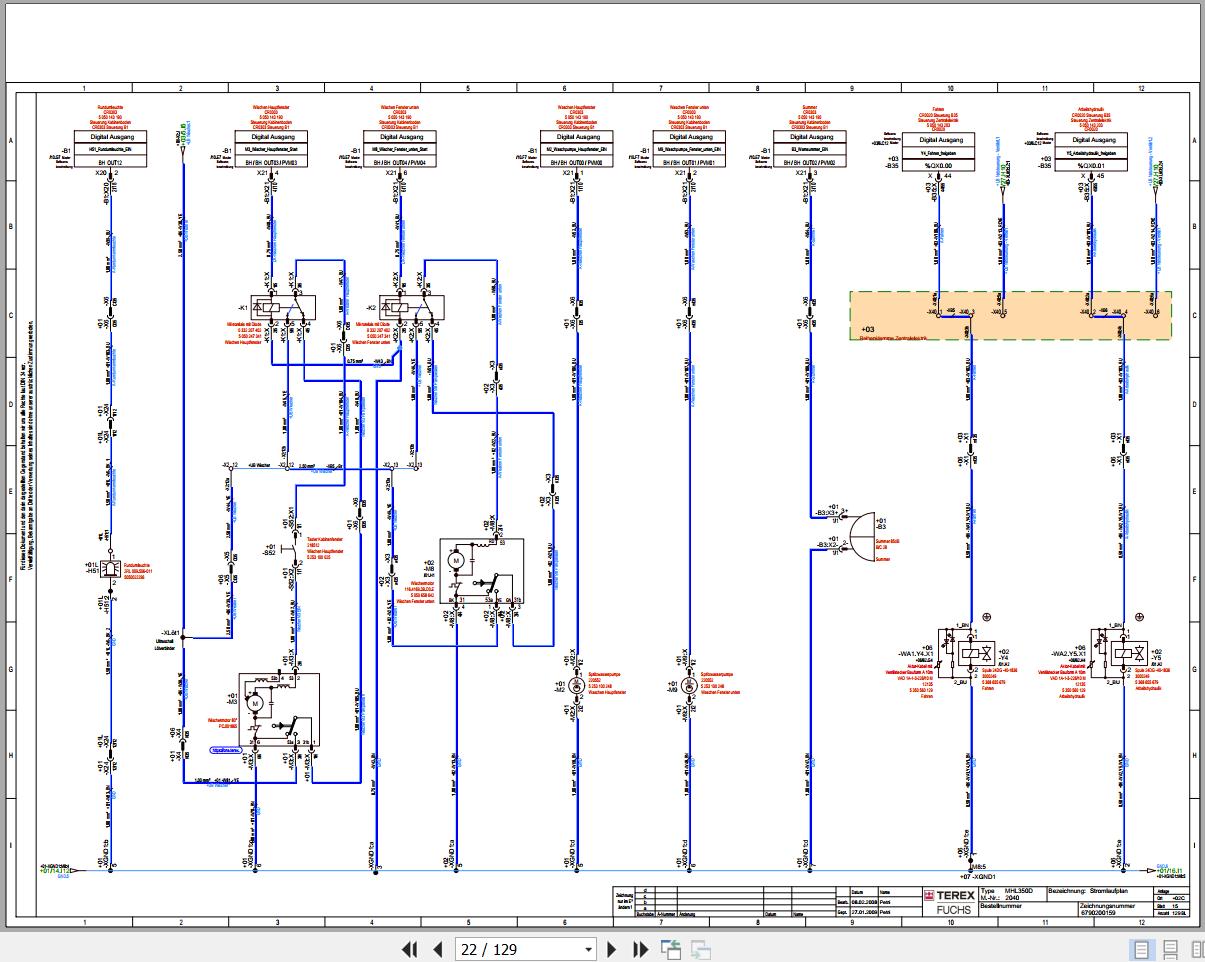The height and width of the screenshot is (962, 1205).
Task: Open the page number dropdown arrow
Action: 588,949
